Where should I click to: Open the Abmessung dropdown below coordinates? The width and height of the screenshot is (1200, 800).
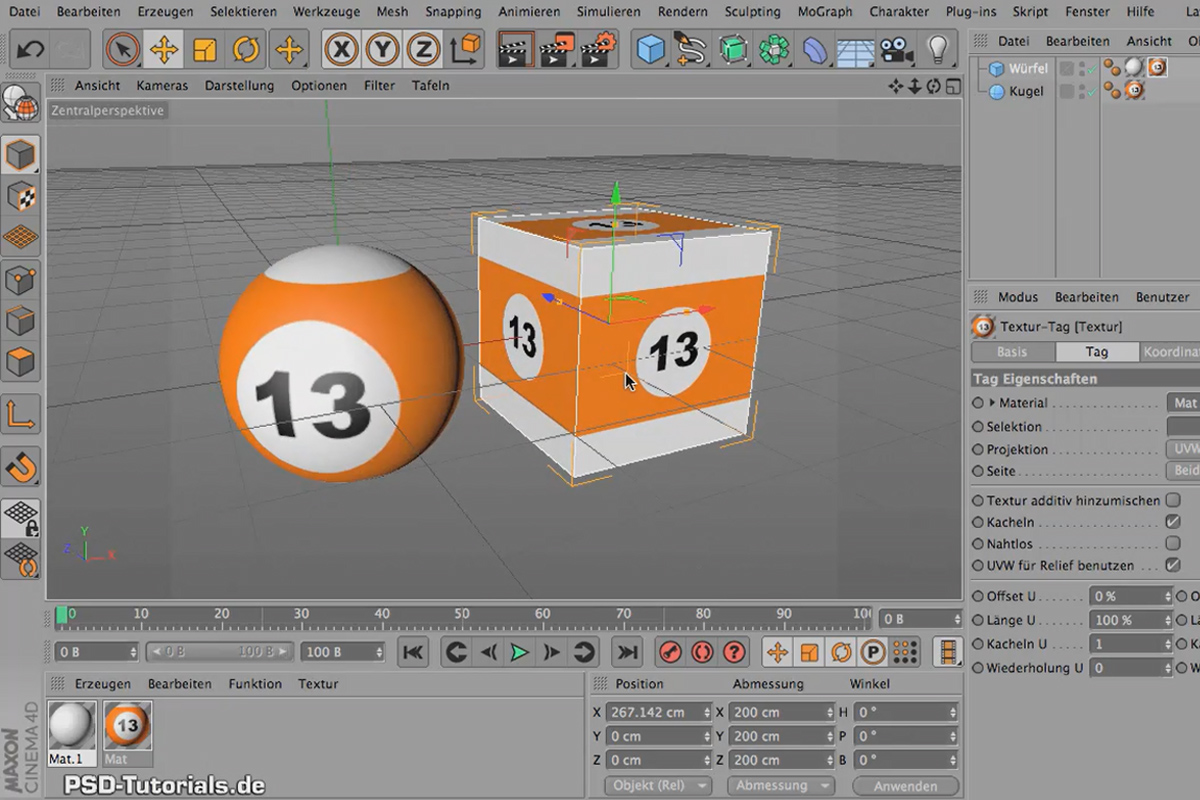coord(781,786)
